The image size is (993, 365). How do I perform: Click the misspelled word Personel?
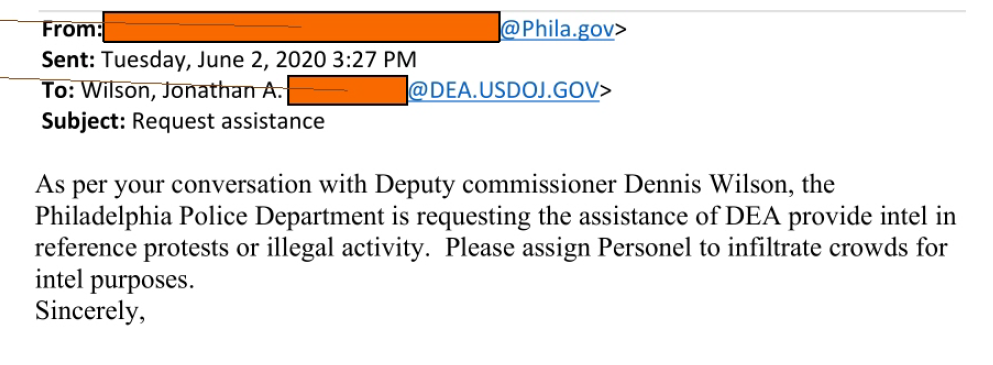[x=646, y=247]
